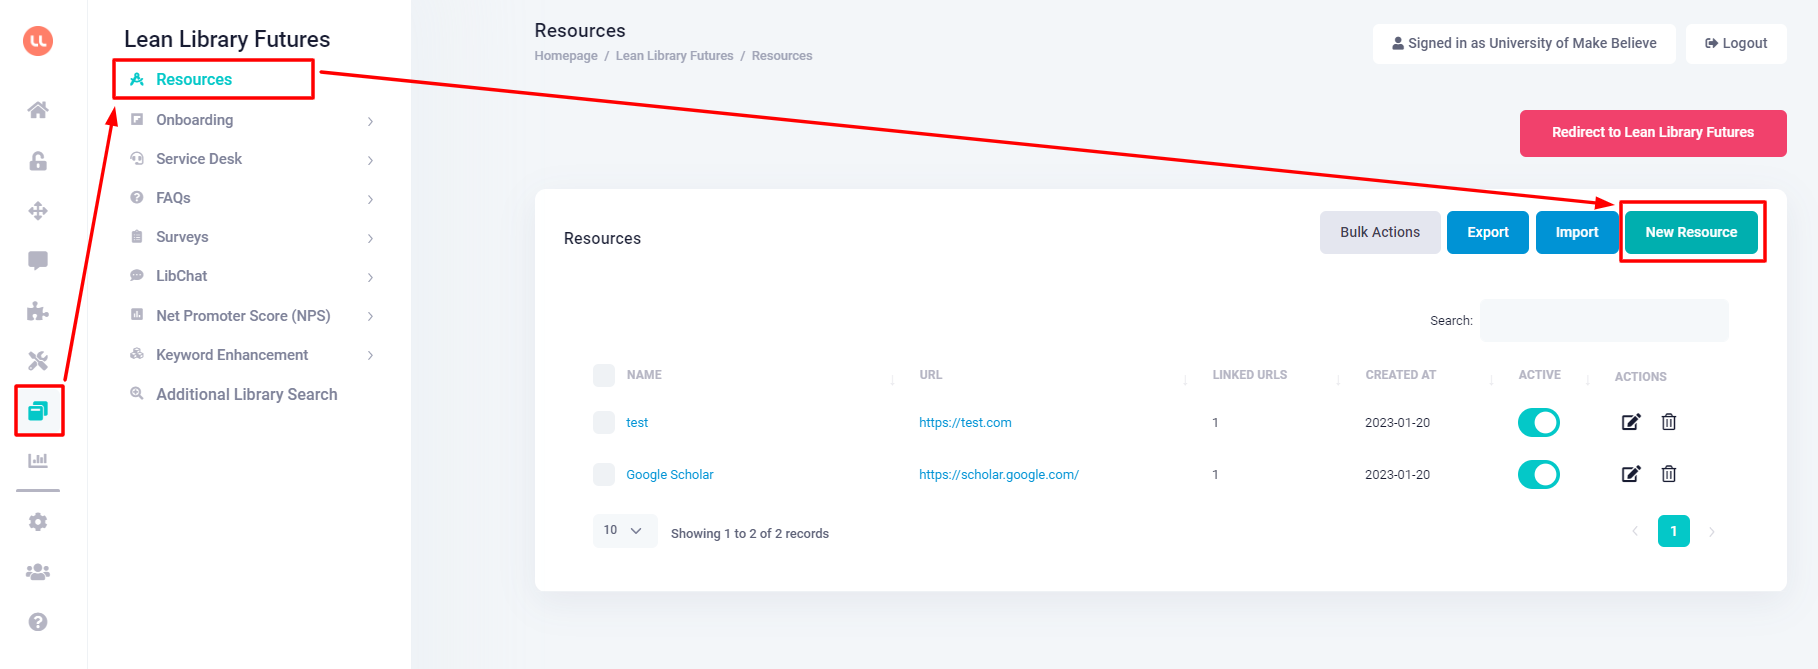Check the checkbox for Google Scholar row
This screenshot has height=669, width=1818.
click(604, 474)
